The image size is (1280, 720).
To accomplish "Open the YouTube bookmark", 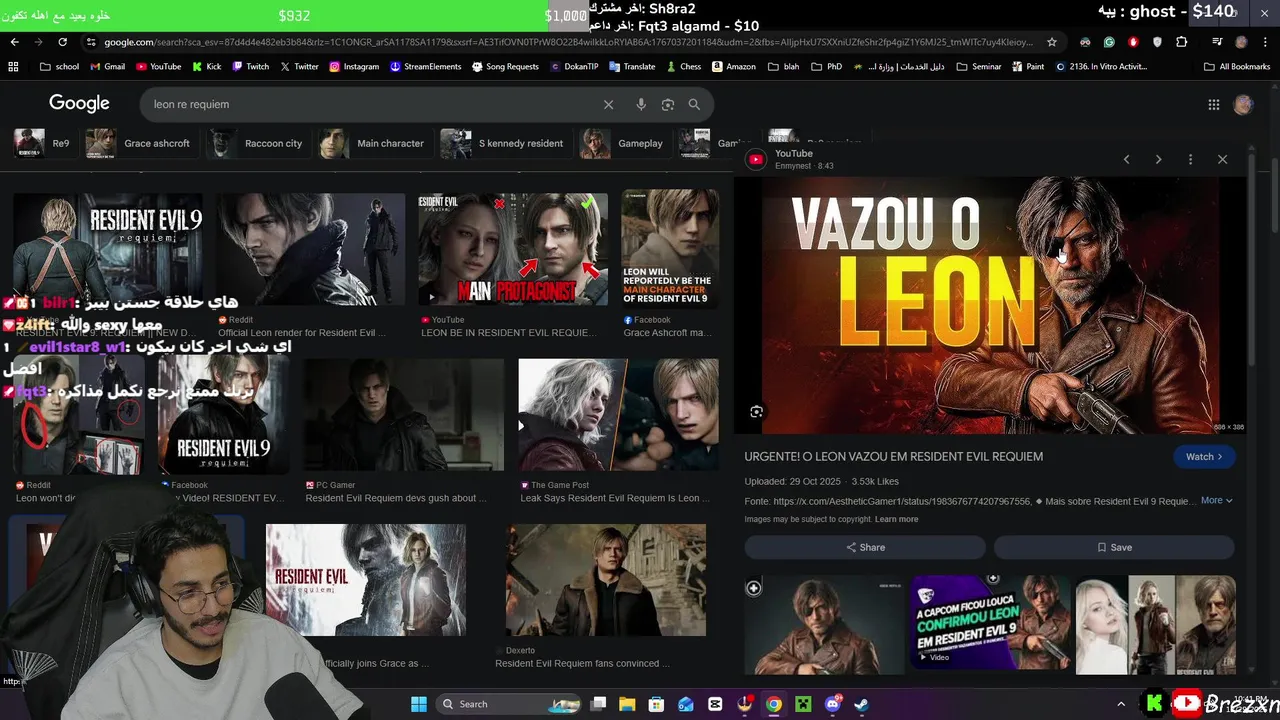I will 158,67.
